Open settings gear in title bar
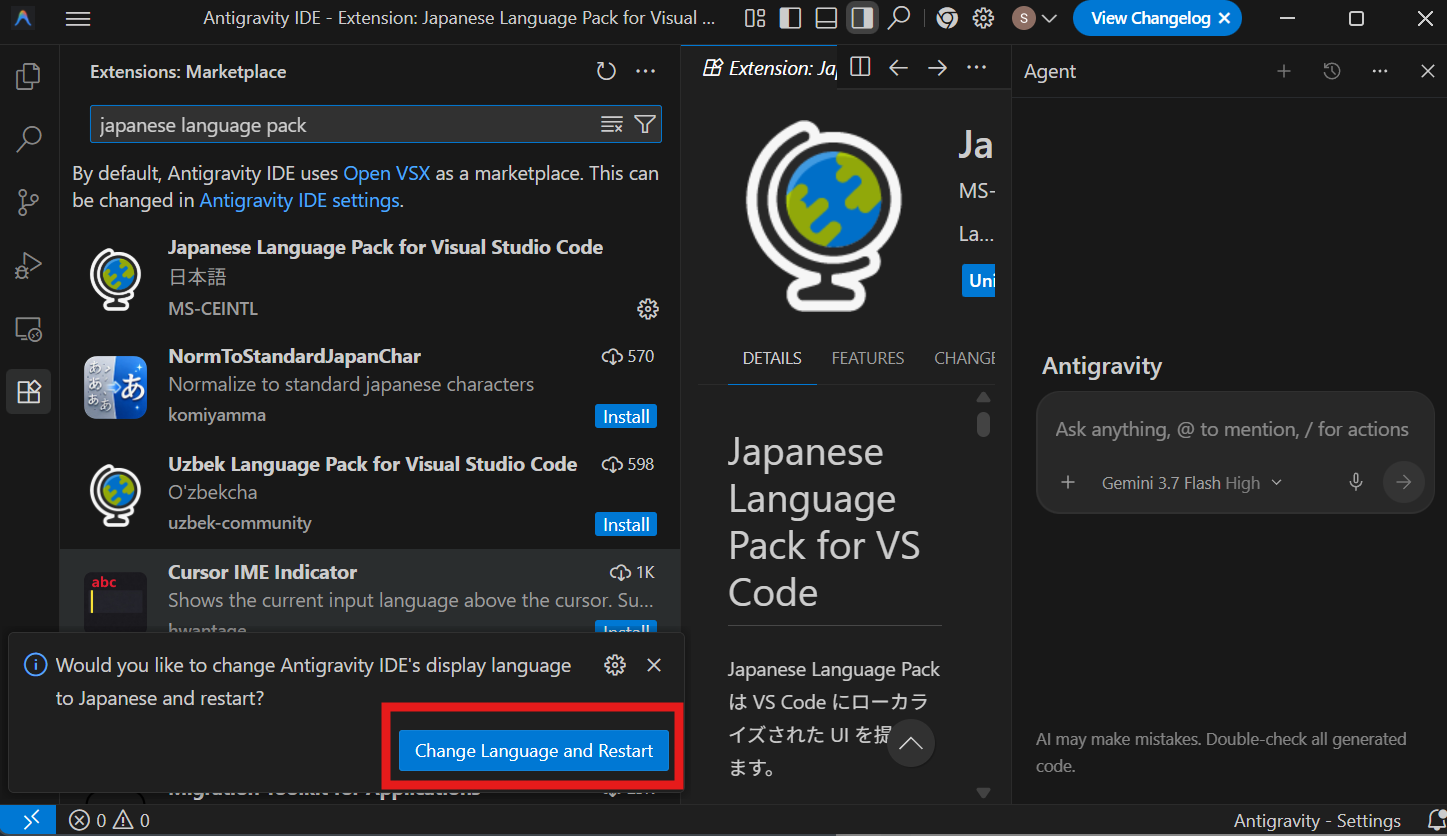This screenshot has width=1447, height=836. [x=983, y=18]
